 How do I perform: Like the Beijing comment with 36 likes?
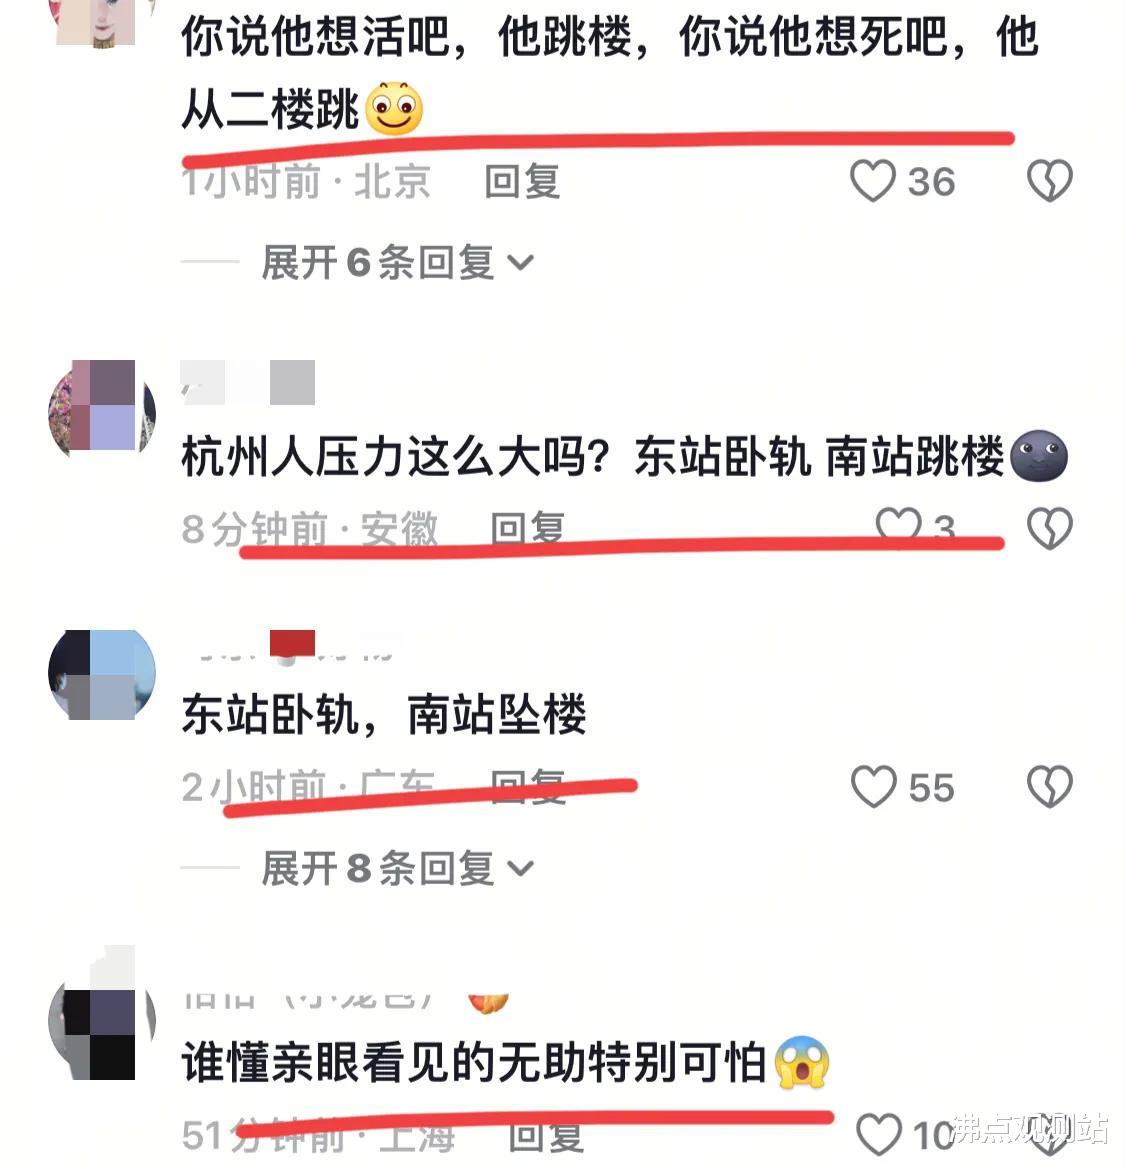point(872,181)
